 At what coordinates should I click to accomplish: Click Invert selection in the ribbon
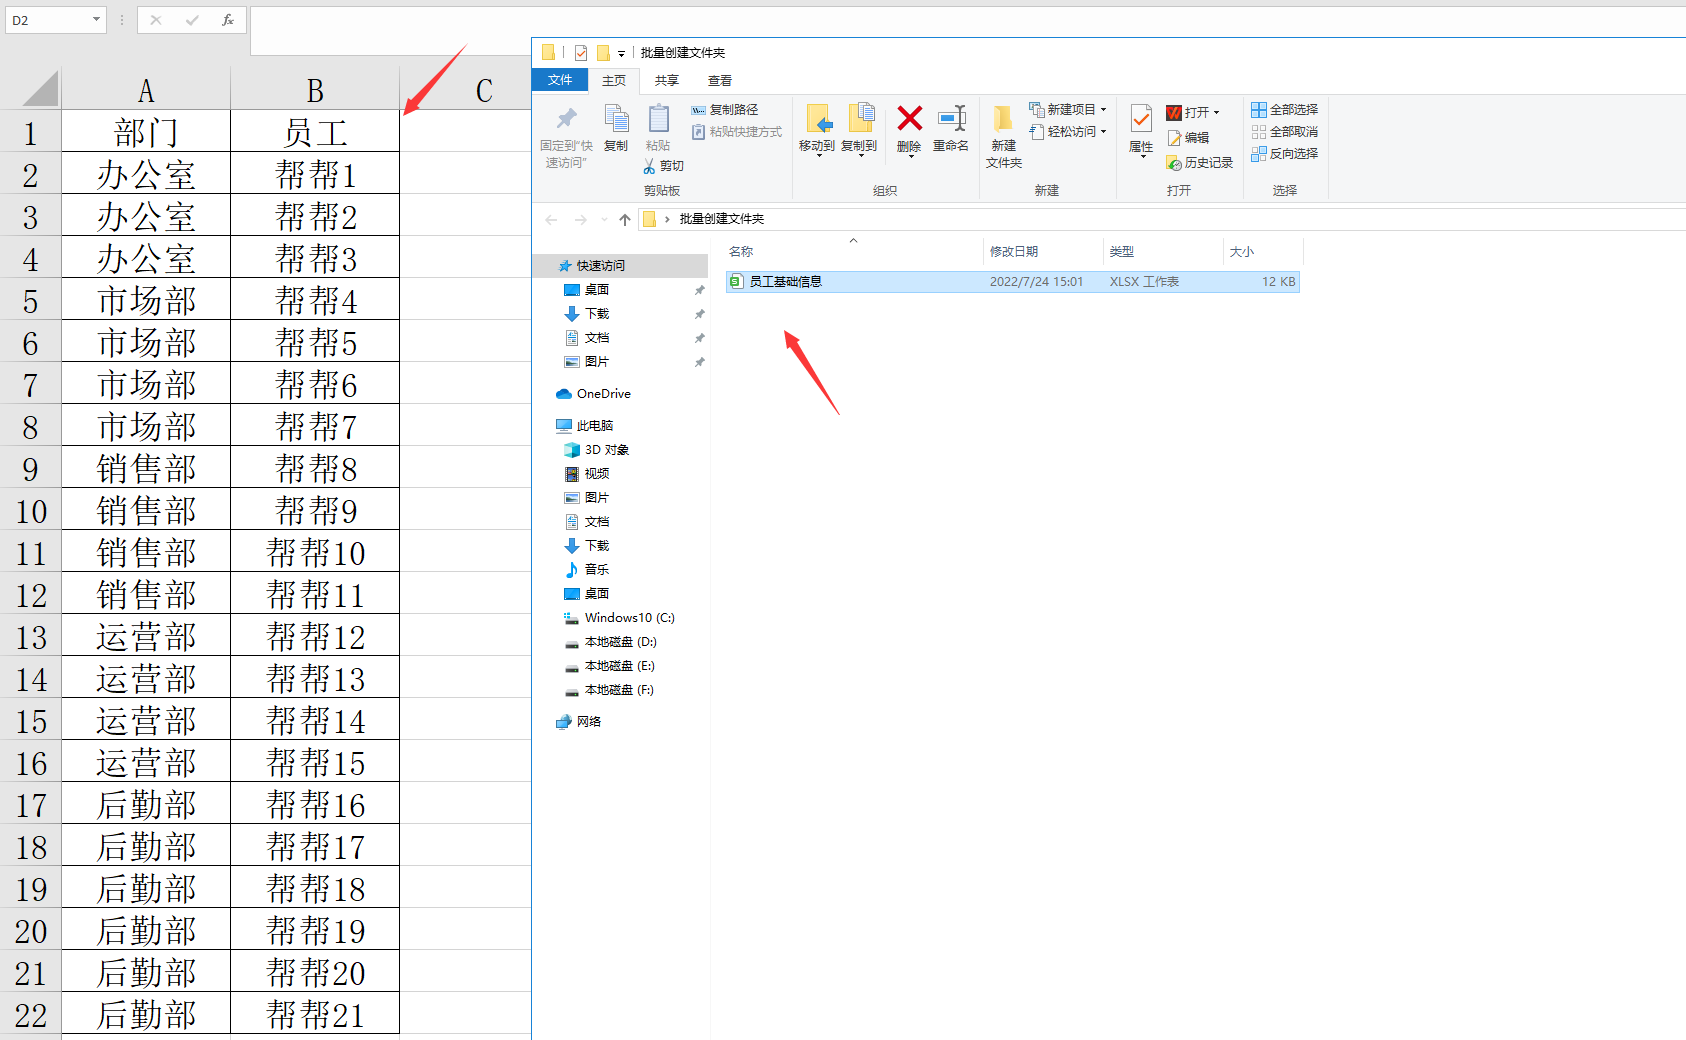[x=1284, y=154]
